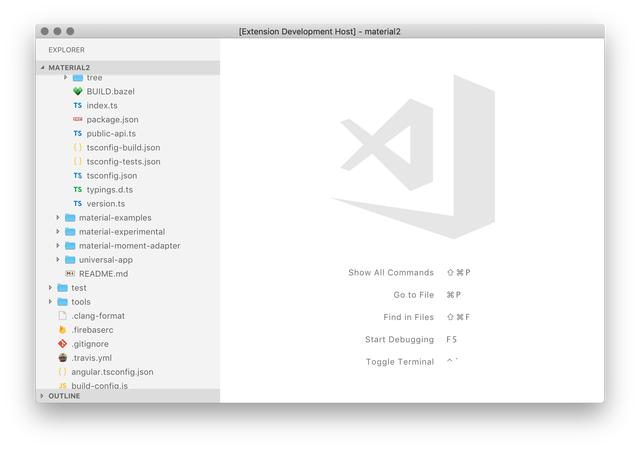This screenshot has height=450, width=640.
Task: Click the material-examples folder icon
Action: coord(70,218)
